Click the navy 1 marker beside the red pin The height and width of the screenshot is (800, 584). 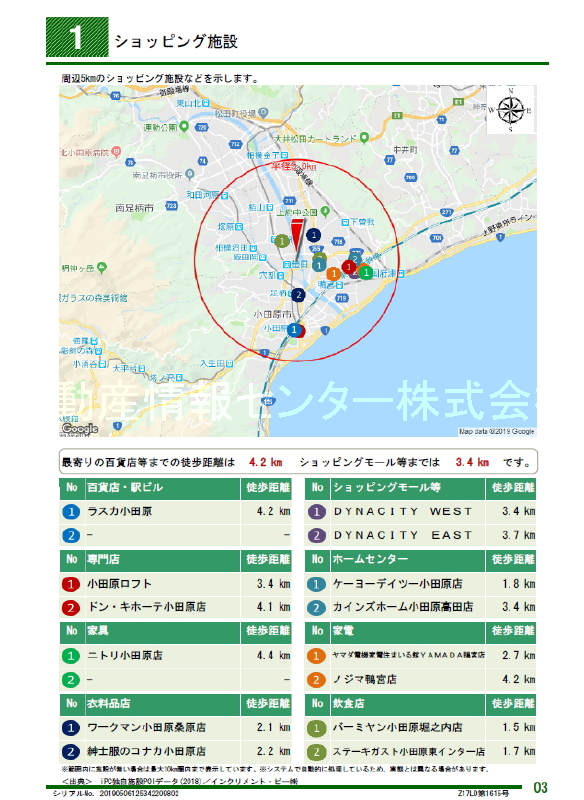coord(314,235)
